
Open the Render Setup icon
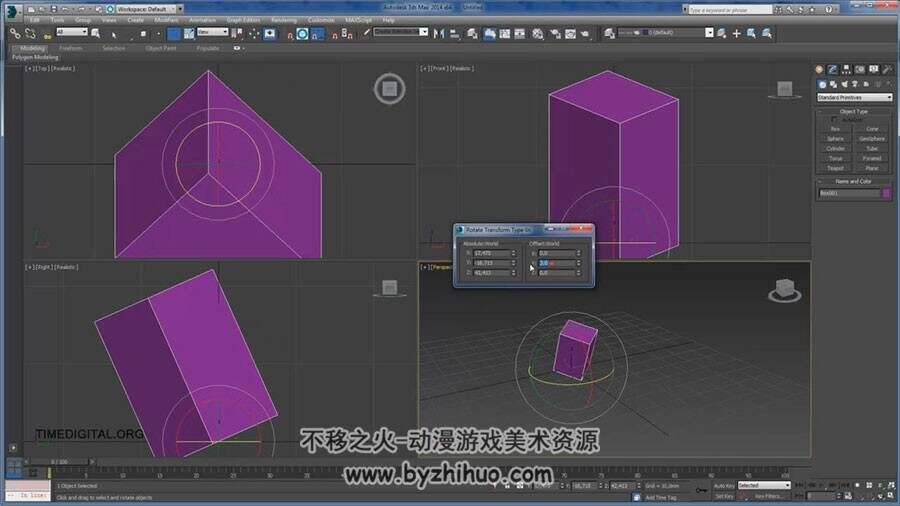tap(555, 34)
